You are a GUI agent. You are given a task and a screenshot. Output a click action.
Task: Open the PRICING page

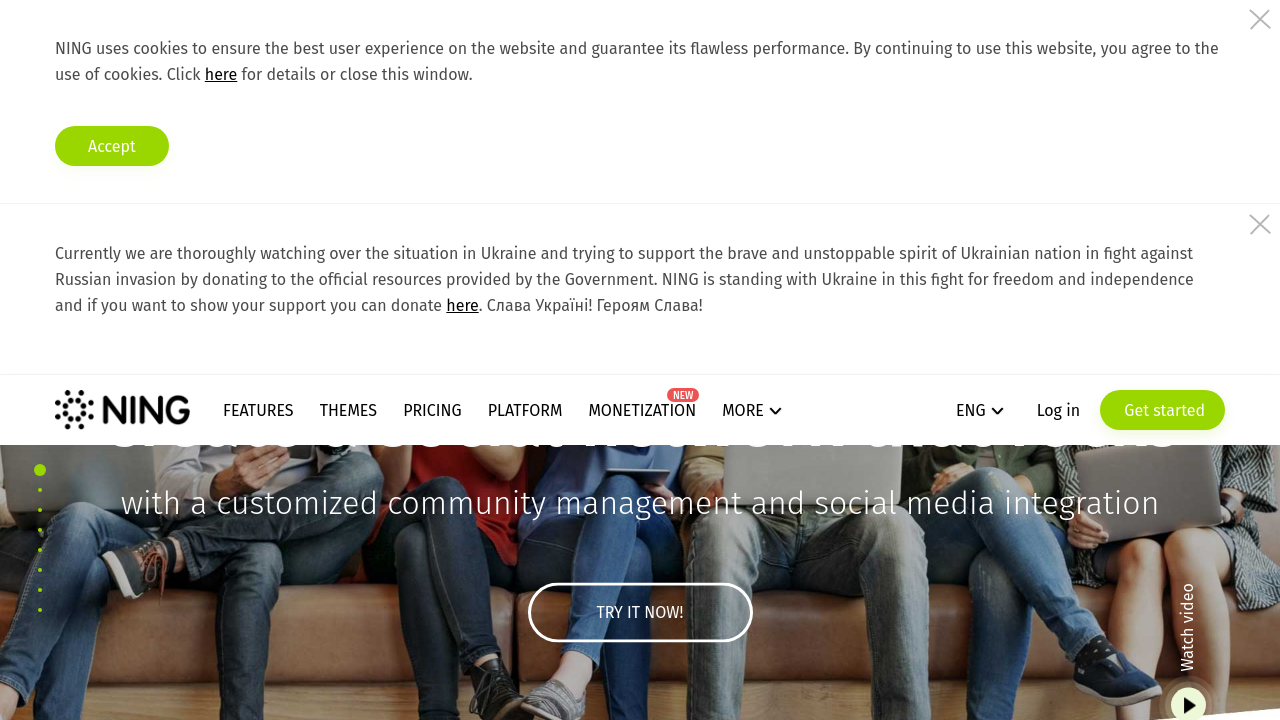pos(432,411)
